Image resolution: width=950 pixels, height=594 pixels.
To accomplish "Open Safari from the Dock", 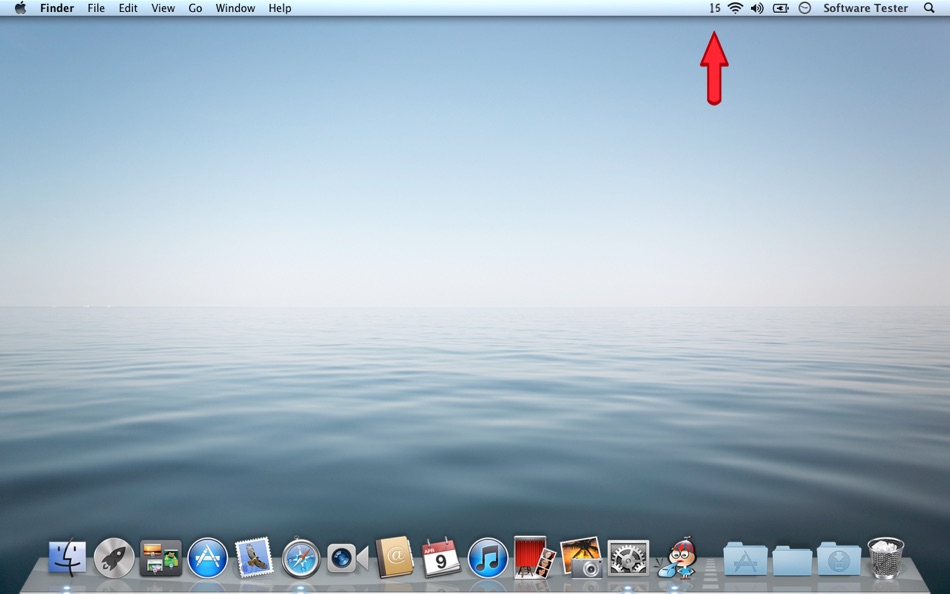I will [x=299, y=558].
